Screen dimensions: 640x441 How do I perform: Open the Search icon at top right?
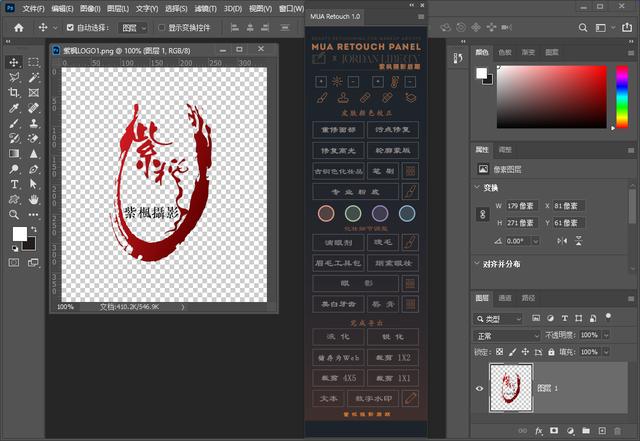pos(583,28)
